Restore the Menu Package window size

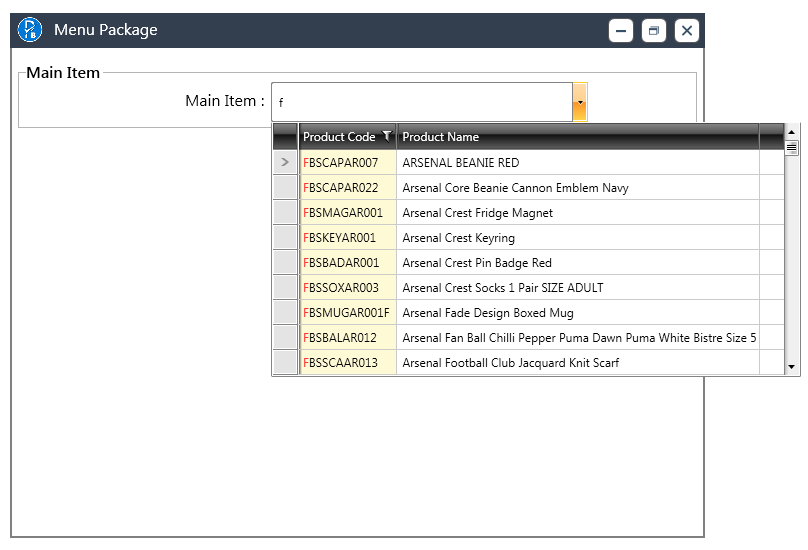654,31
